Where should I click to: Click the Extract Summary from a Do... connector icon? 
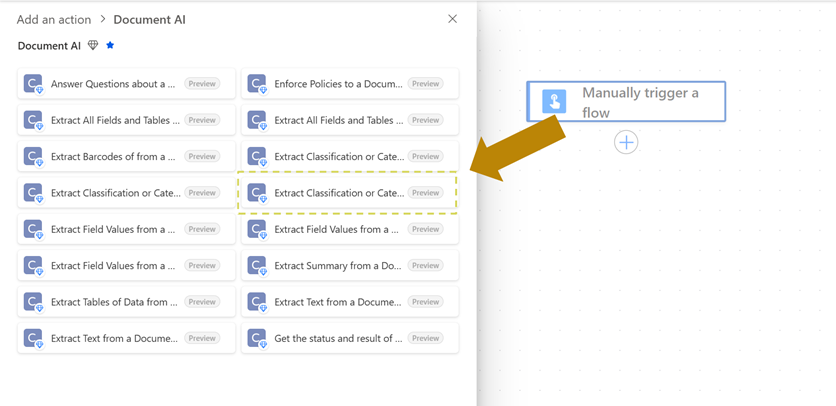[257, 265]
